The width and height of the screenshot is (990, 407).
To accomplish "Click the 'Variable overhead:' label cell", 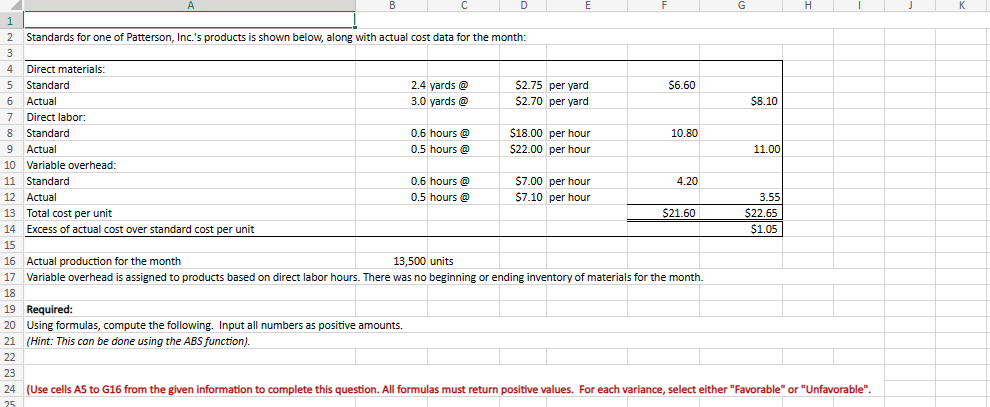I will tap(189, 165).
